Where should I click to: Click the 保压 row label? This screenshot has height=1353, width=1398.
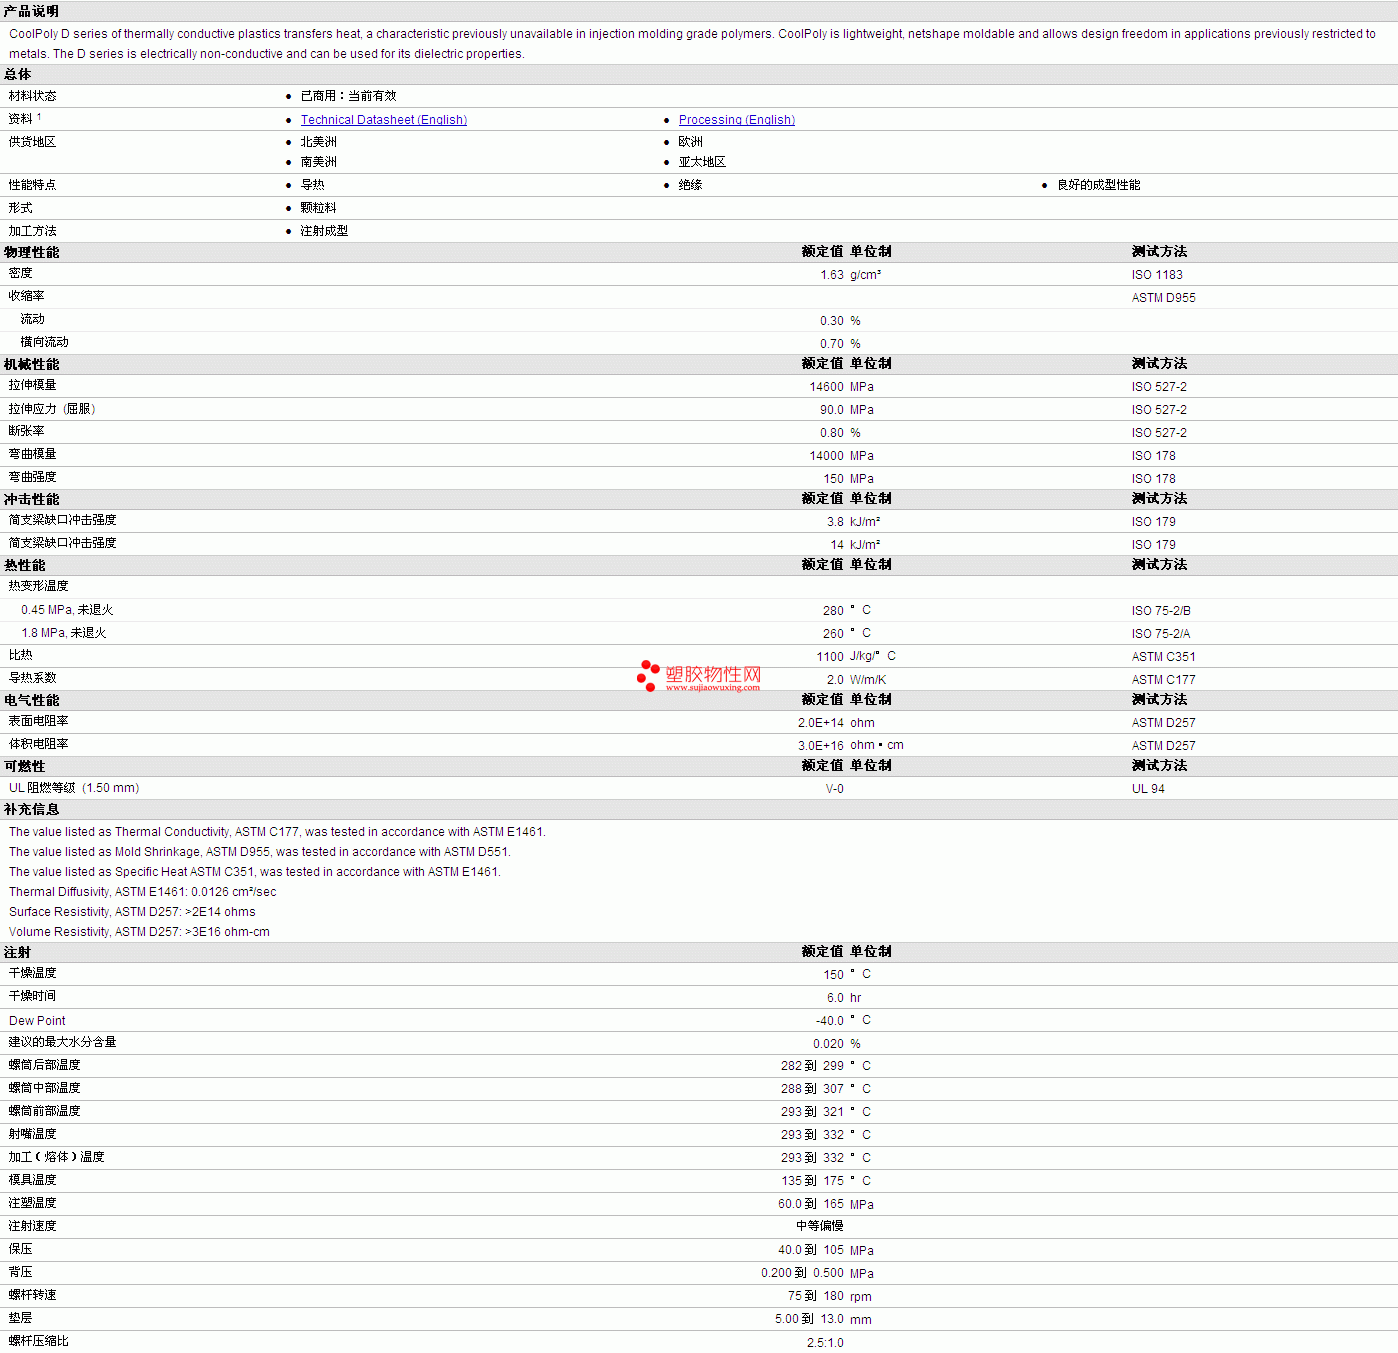(21, 1249)
